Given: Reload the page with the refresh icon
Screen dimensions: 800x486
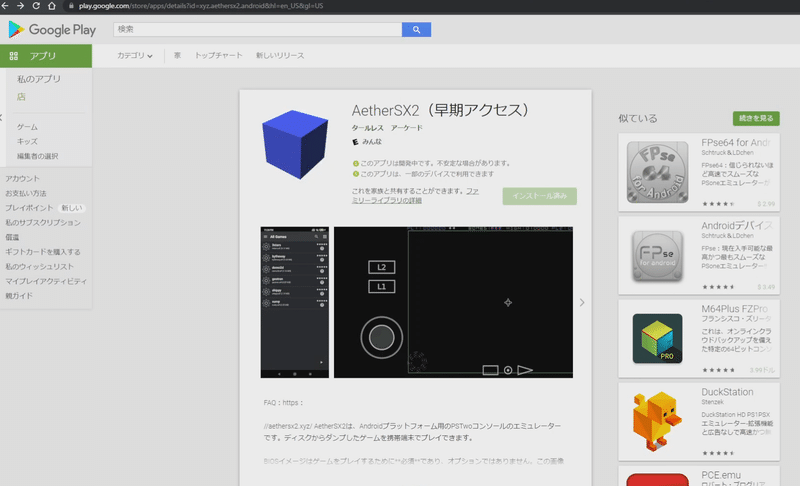Looking at the screenshot, I should (x=36, y=6).
